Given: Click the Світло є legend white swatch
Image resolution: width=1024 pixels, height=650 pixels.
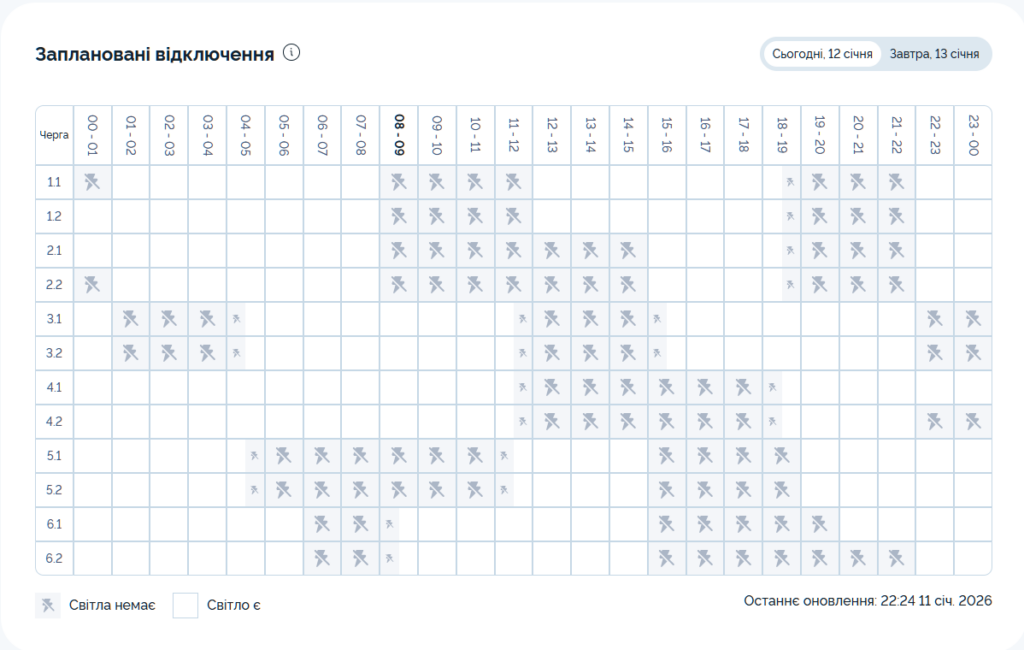Looking at the screenshot, I should coord(185,605).
